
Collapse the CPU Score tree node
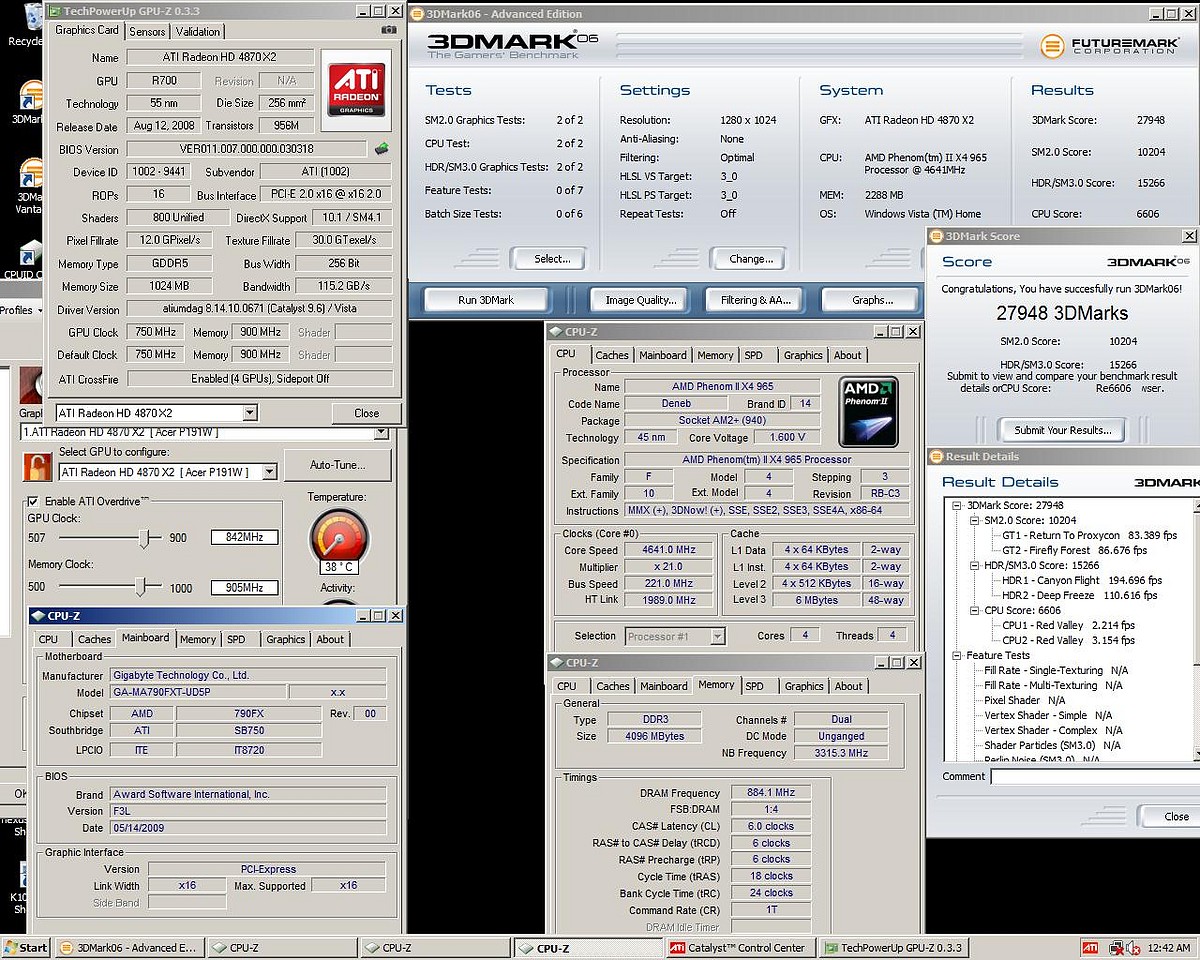[x=974, y=611]
